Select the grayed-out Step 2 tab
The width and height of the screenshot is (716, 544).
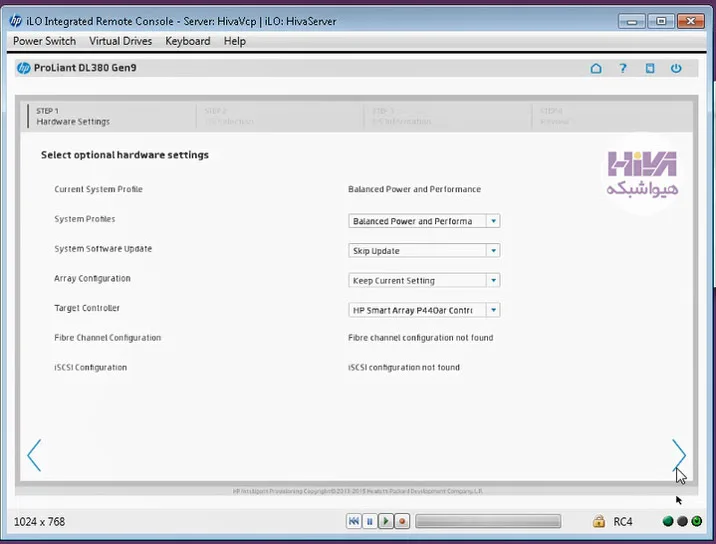pos(280,116)
